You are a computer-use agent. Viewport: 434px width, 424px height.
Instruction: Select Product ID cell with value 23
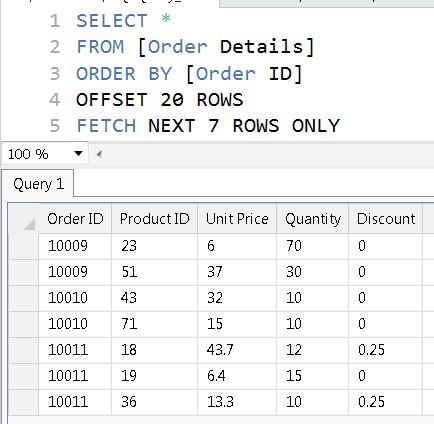pyautogui.click(x=154, y=246)
